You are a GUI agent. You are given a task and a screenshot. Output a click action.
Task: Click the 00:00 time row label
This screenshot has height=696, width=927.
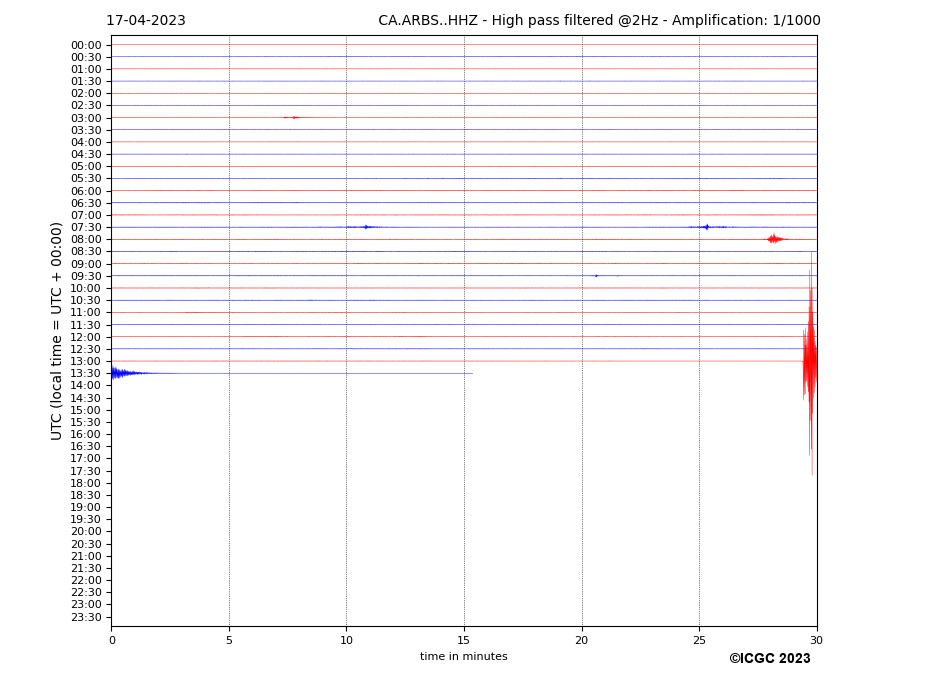tap(86, 46)
